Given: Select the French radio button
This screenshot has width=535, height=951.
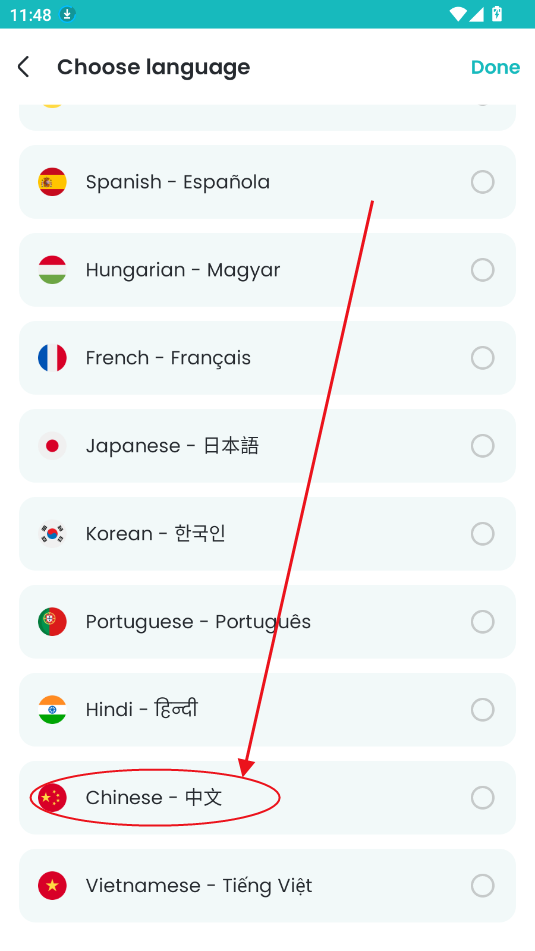Looking at the screenshot, I should point(483,358).
